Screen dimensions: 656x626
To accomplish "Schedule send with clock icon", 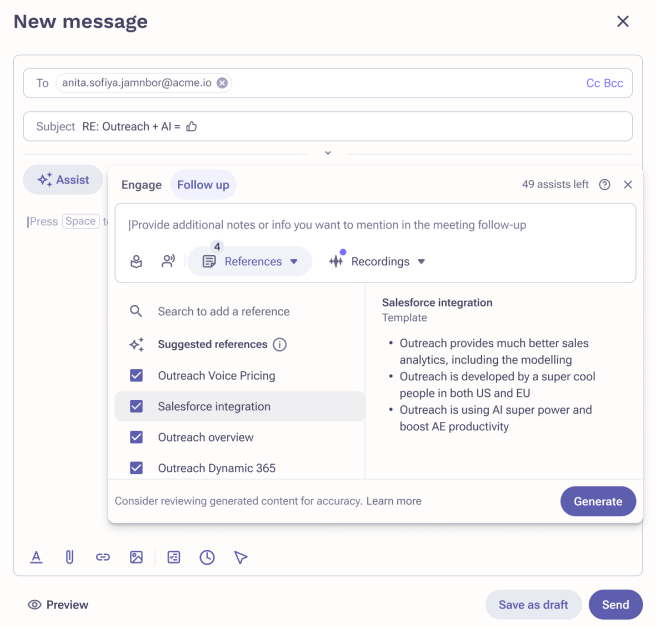I will pyautogui.click(x=207, y=557).
